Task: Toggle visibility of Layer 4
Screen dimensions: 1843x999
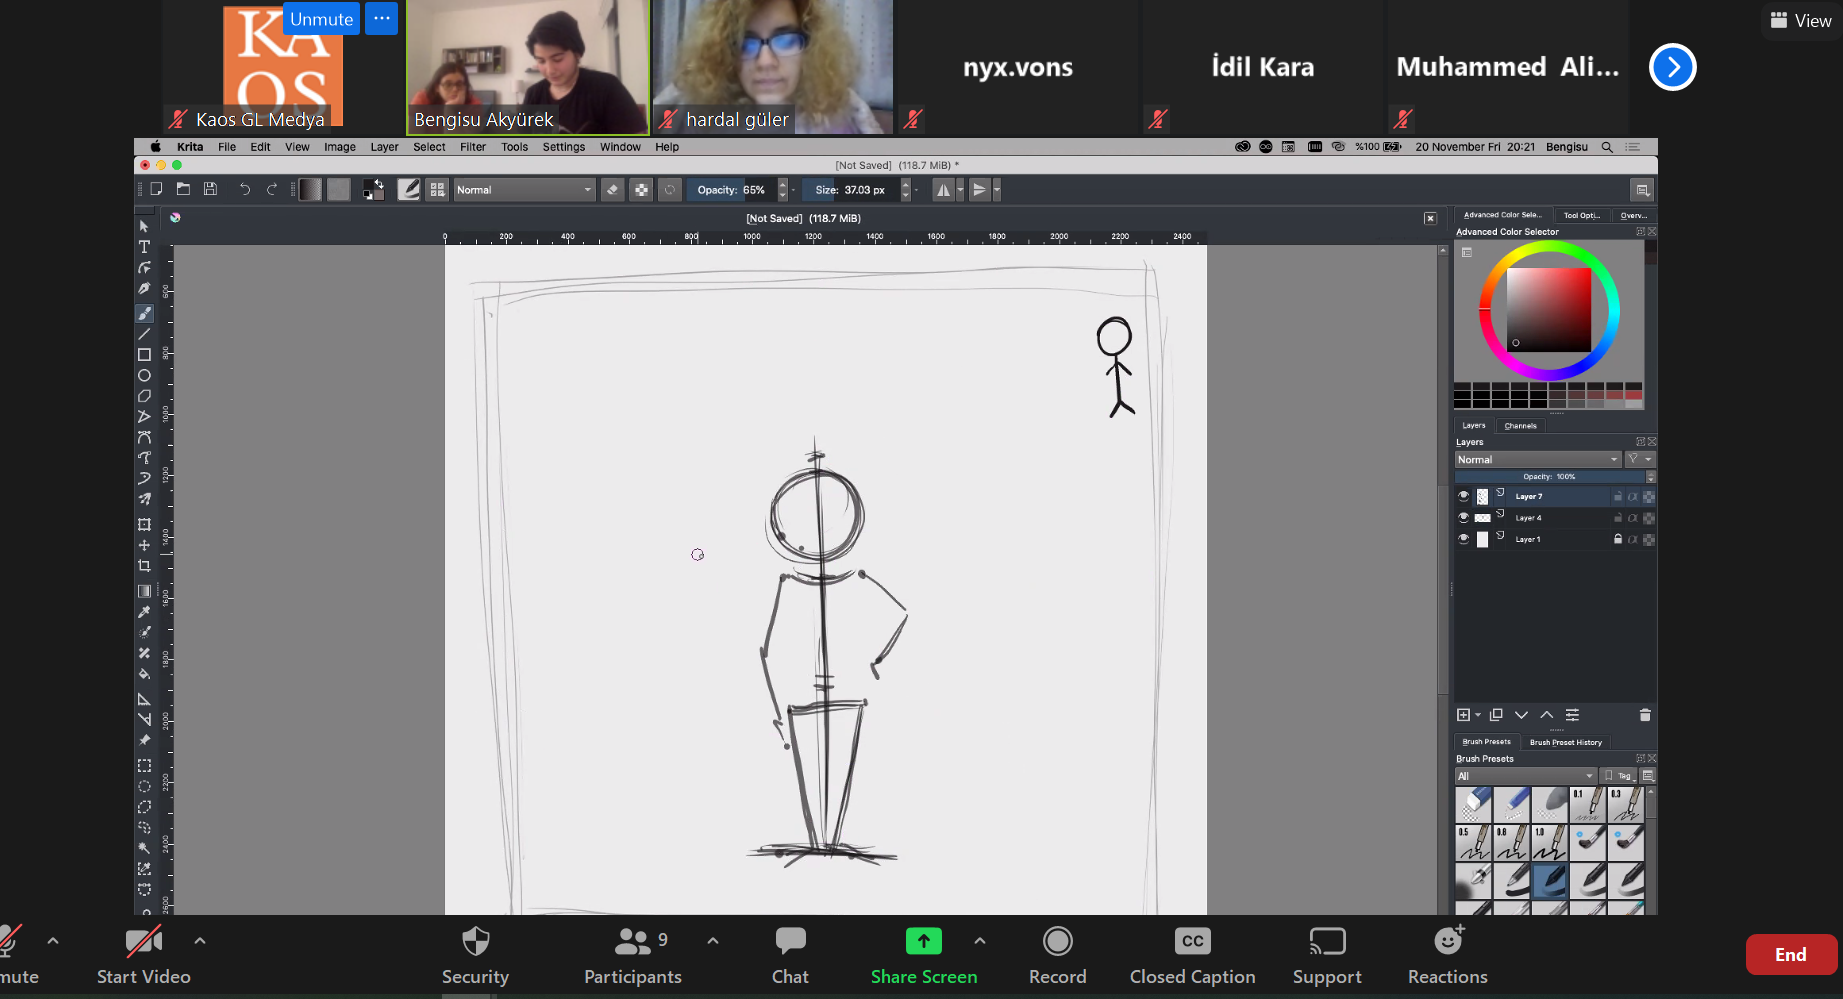Action: click(1464, 518)
